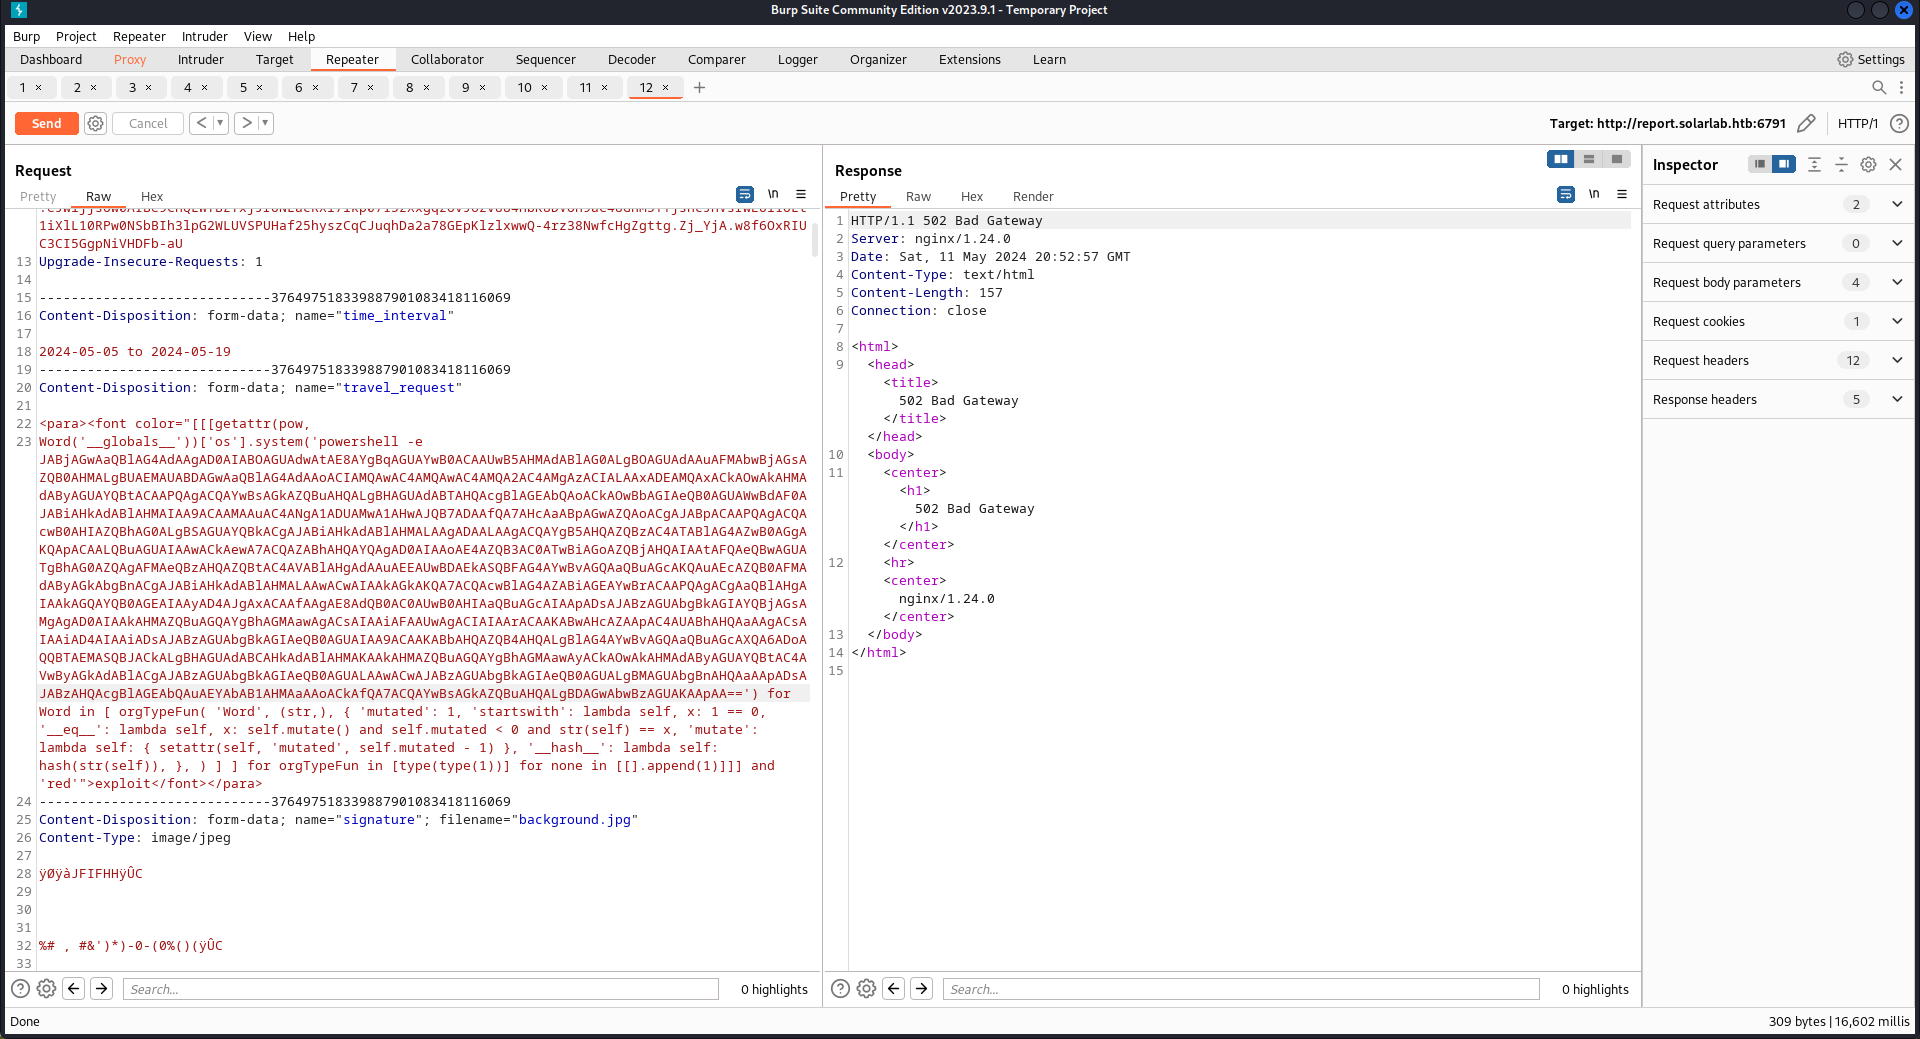This screenshot has height=1039, width=1920.
Task: Close Repeater tab 12
Action: click(x=666, y=87)
